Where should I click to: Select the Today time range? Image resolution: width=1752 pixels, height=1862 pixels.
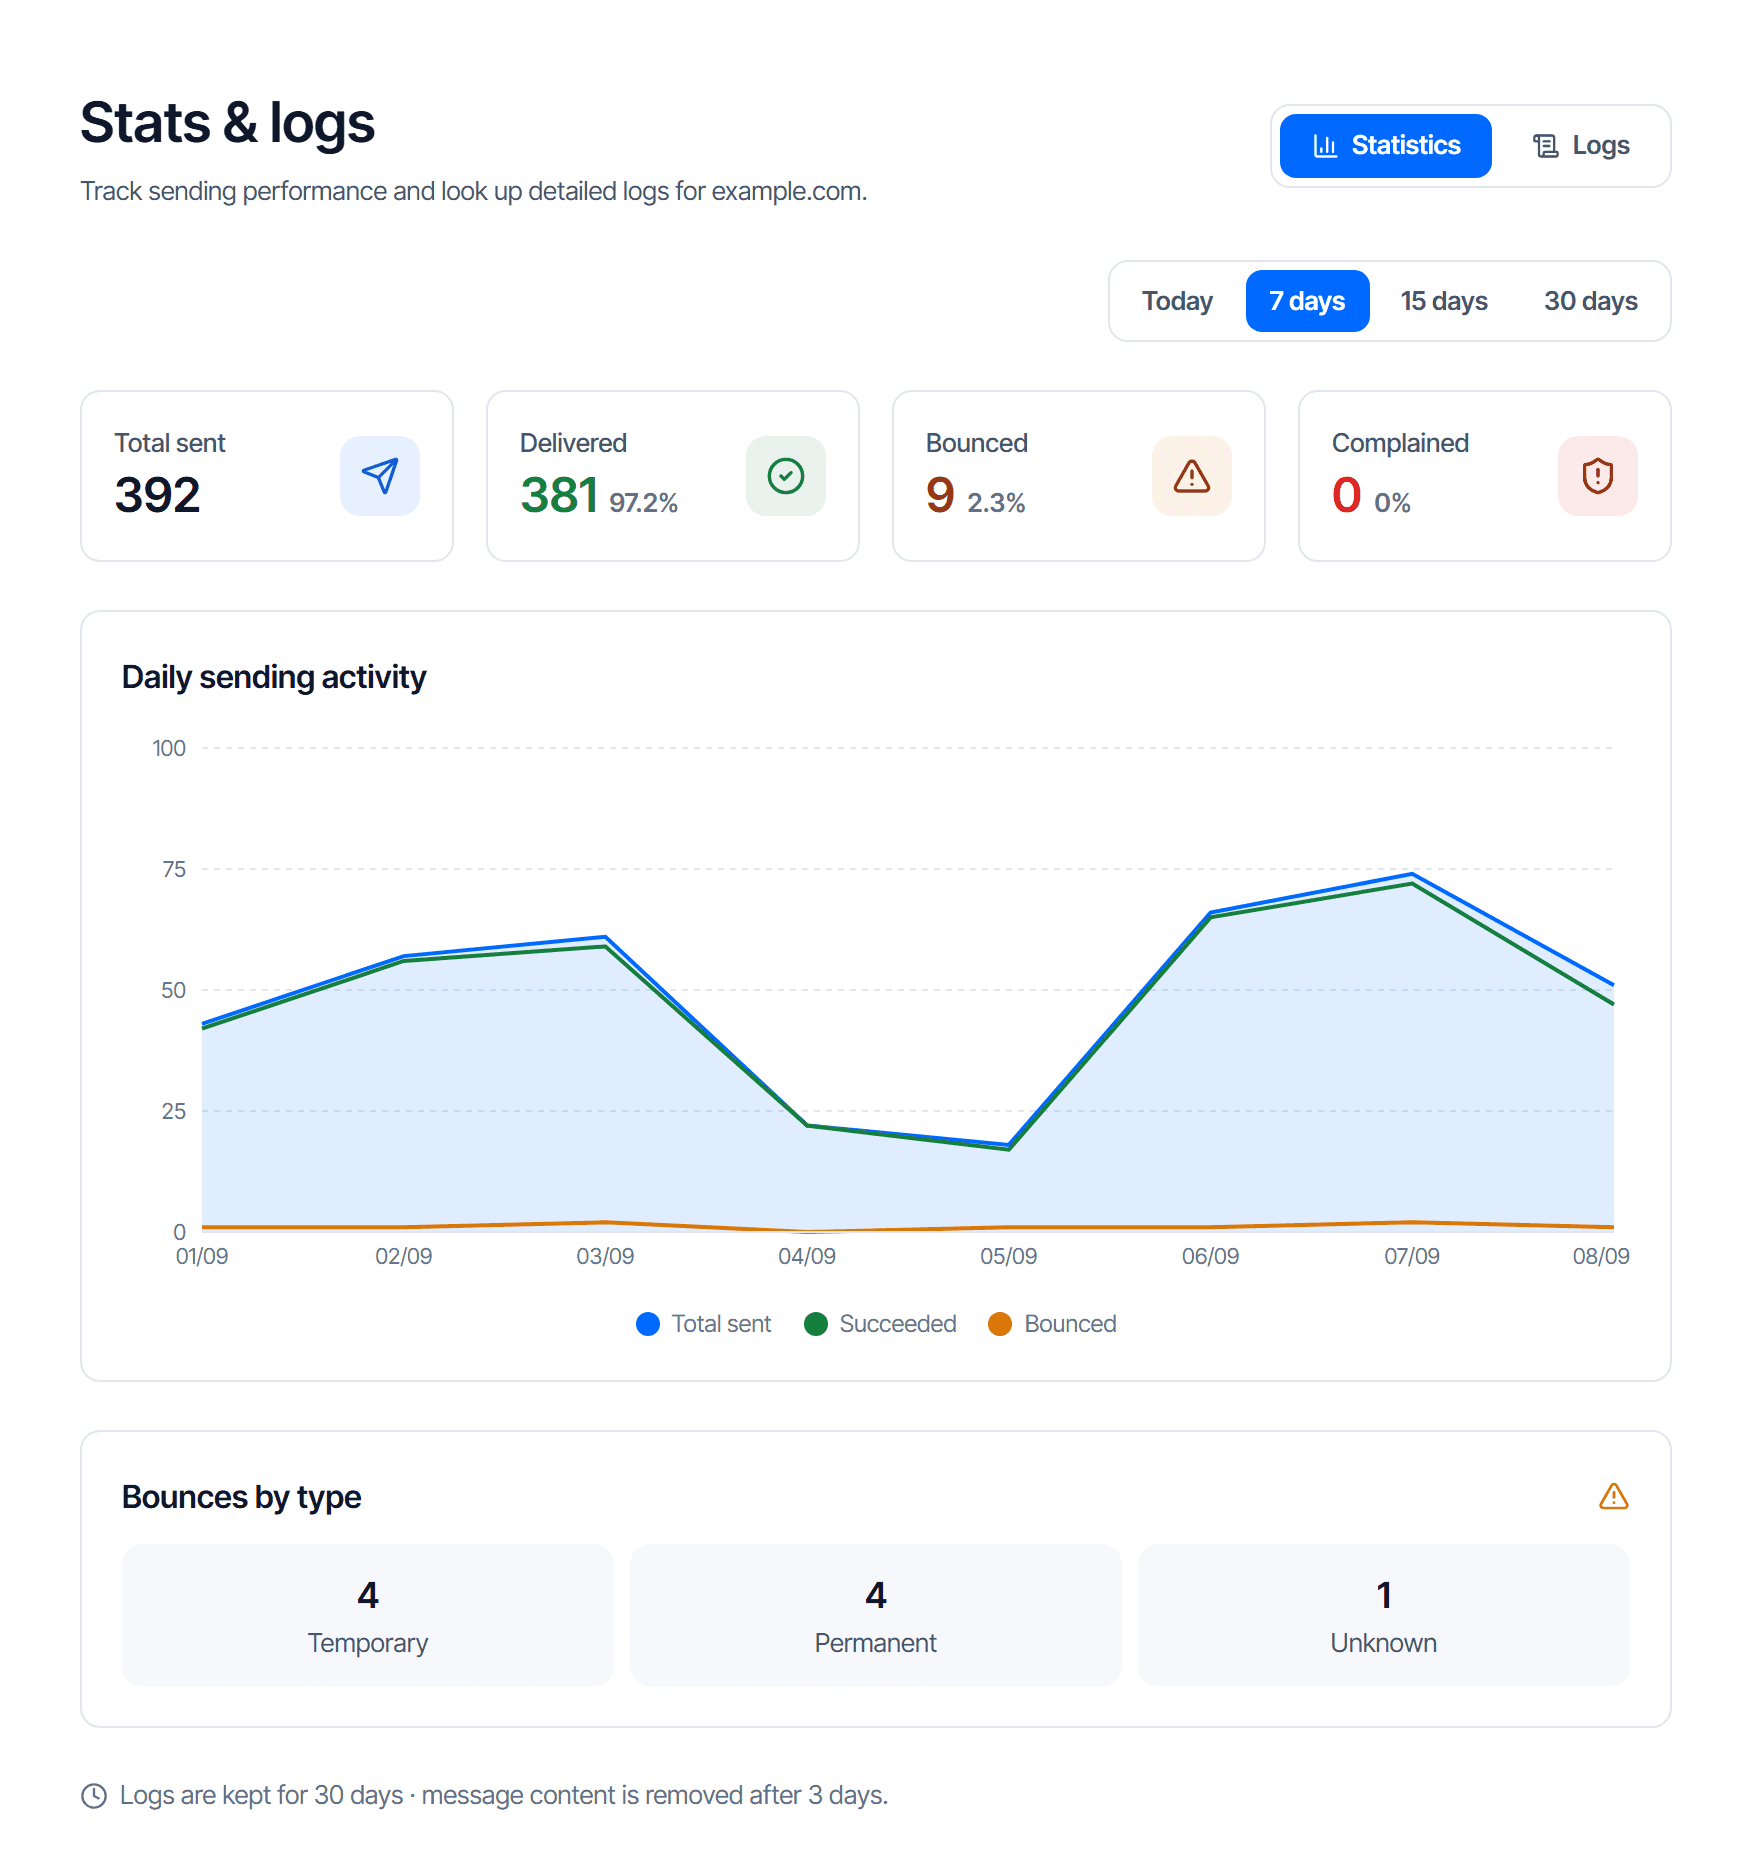[x=1177, y=301]
